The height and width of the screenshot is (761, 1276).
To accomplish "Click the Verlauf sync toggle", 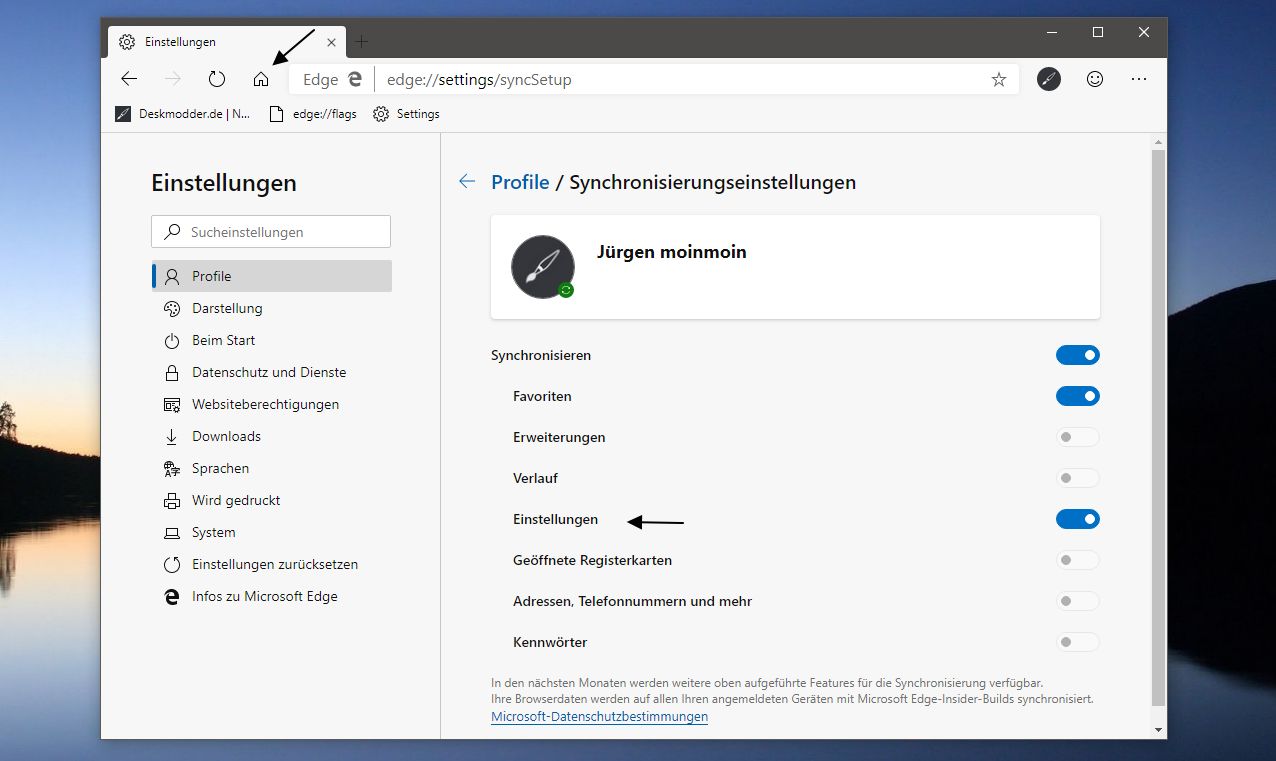I will click(1078, 478).
